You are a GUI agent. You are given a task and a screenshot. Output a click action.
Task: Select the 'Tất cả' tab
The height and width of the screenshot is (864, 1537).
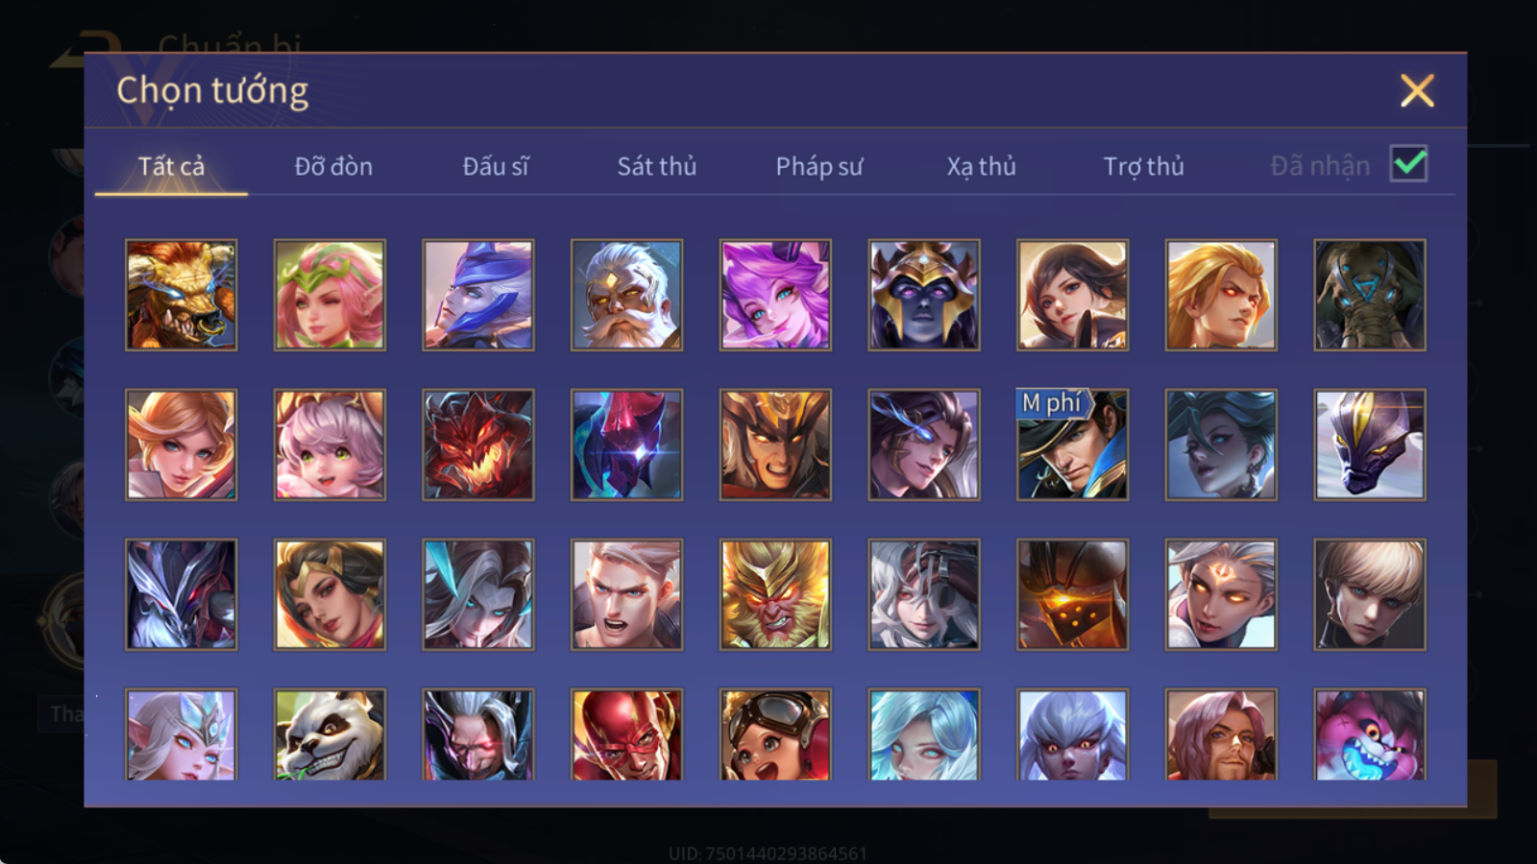(171, 166)
